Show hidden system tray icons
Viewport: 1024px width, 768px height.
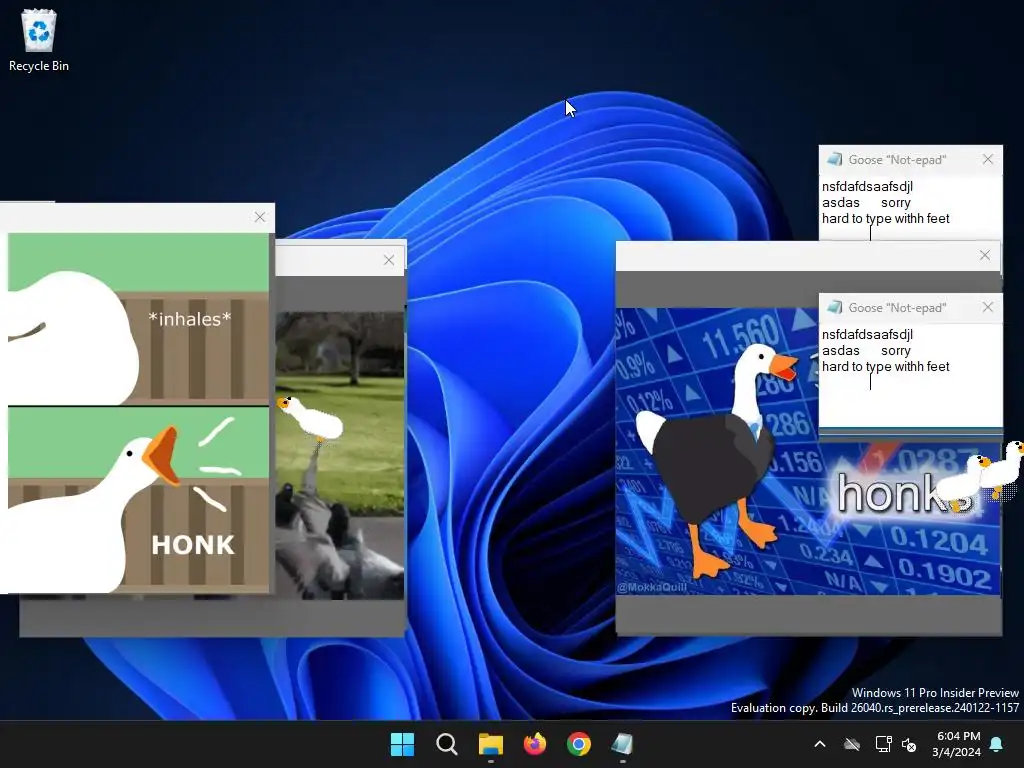click(820, 744)
